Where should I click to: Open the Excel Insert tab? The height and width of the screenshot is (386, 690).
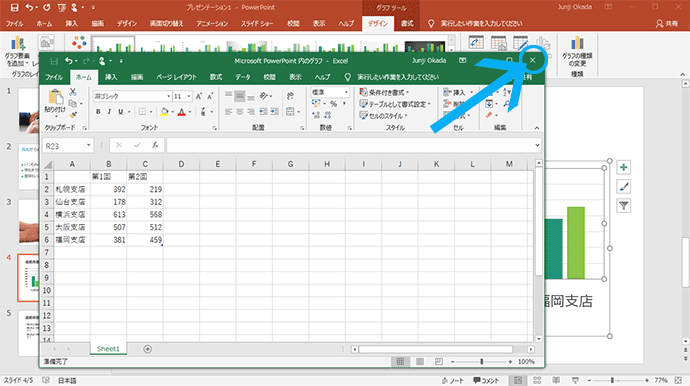pyautogui.click(x=111, y=77)
